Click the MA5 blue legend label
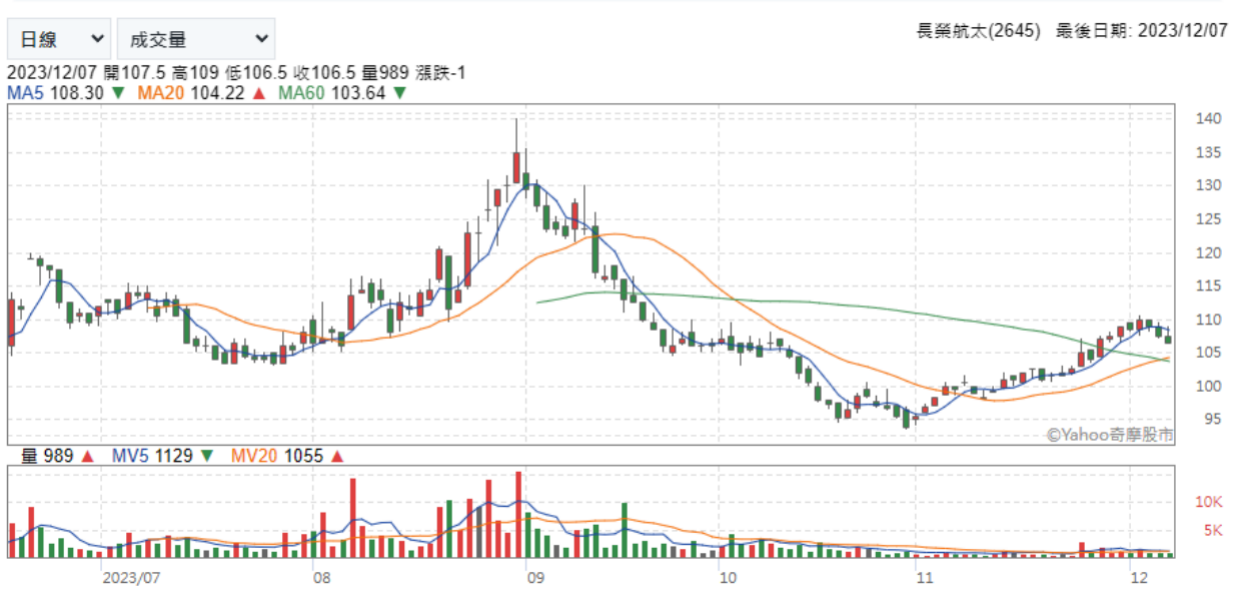Screen dimensions: 1234x592 25,93
